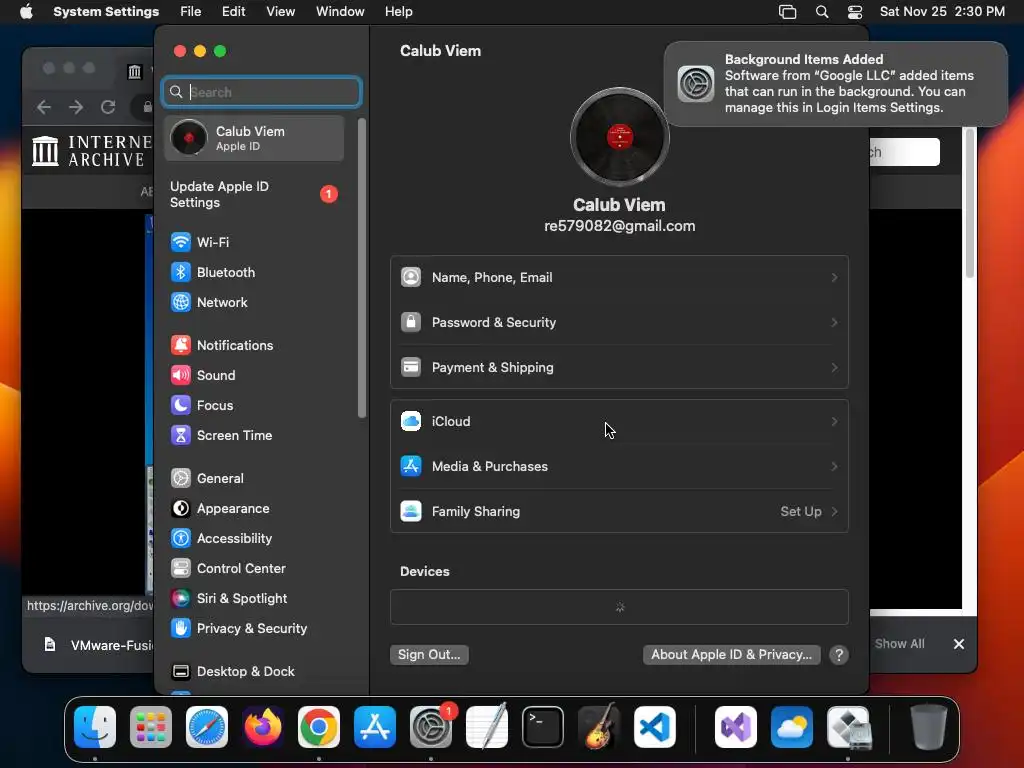Open App Store from the Dock
The width and height of the screenshot is (1024, 768).
coord(375,727)
